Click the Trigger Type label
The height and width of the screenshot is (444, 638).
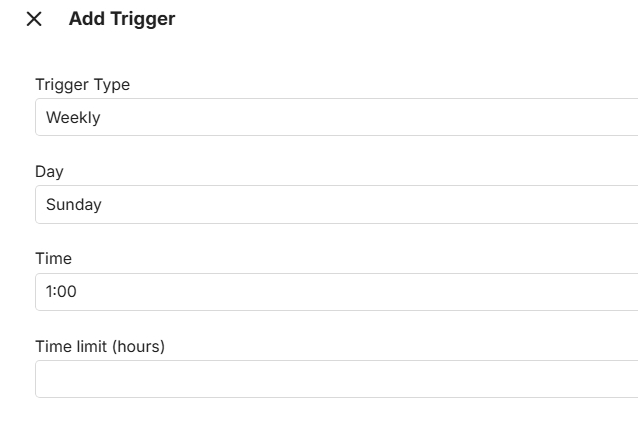click(82, 85)
